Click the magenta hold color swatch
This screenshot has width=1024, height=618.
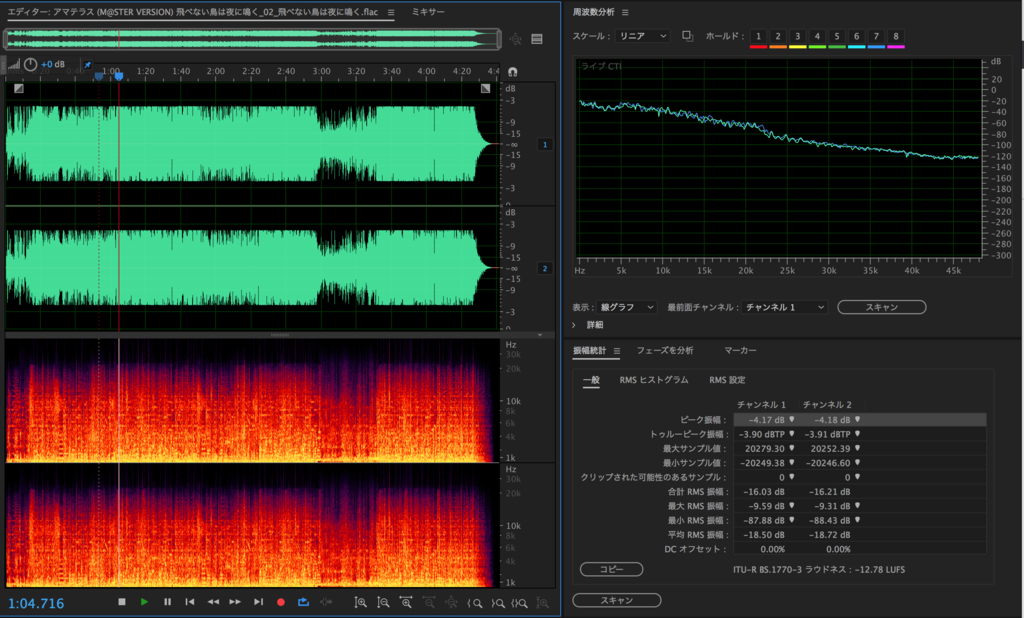[x=896, y=47]
